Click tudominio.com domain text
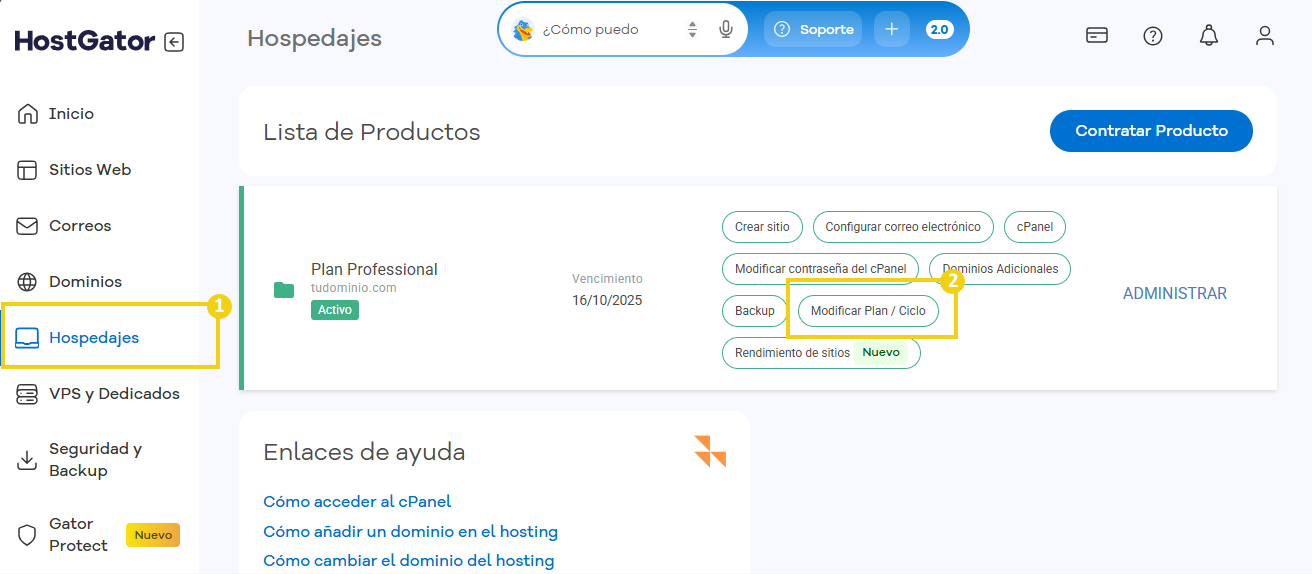Image resolution: width=1312 pixels, height=574 pixels. click(354, 288)
